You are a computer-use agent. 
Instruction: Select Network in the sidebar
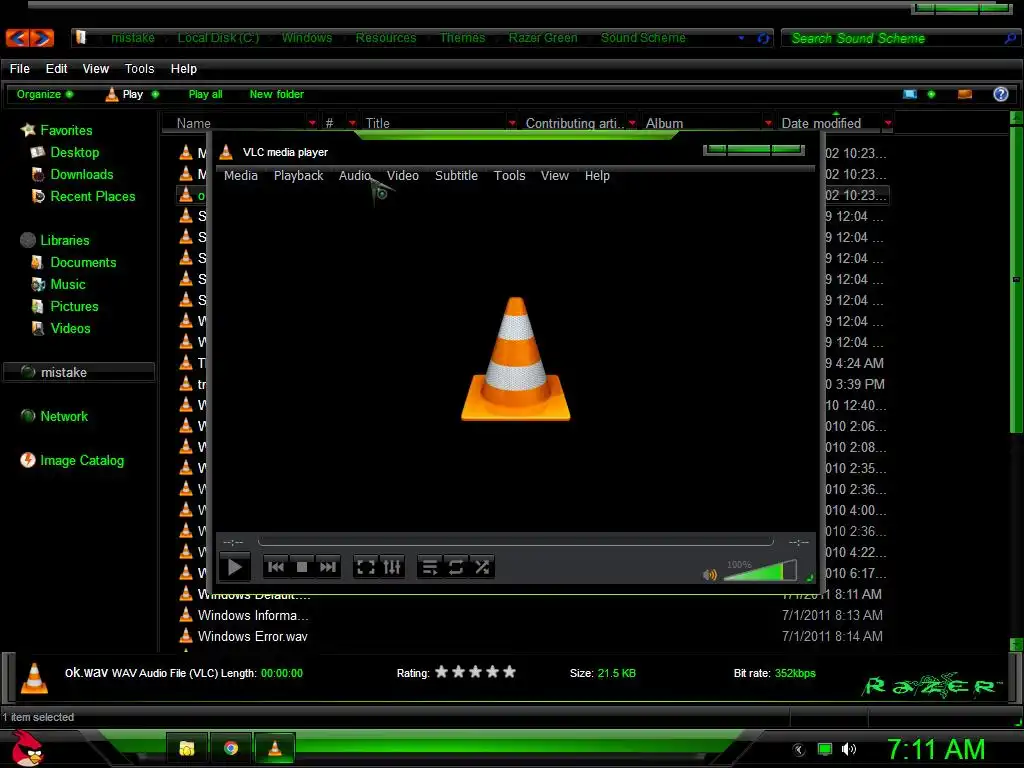point(64,417)
